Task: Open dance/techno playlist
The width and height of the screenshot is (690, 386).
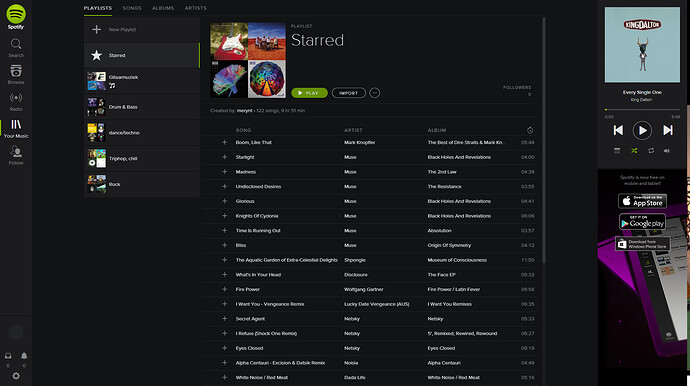Action: 142,132
